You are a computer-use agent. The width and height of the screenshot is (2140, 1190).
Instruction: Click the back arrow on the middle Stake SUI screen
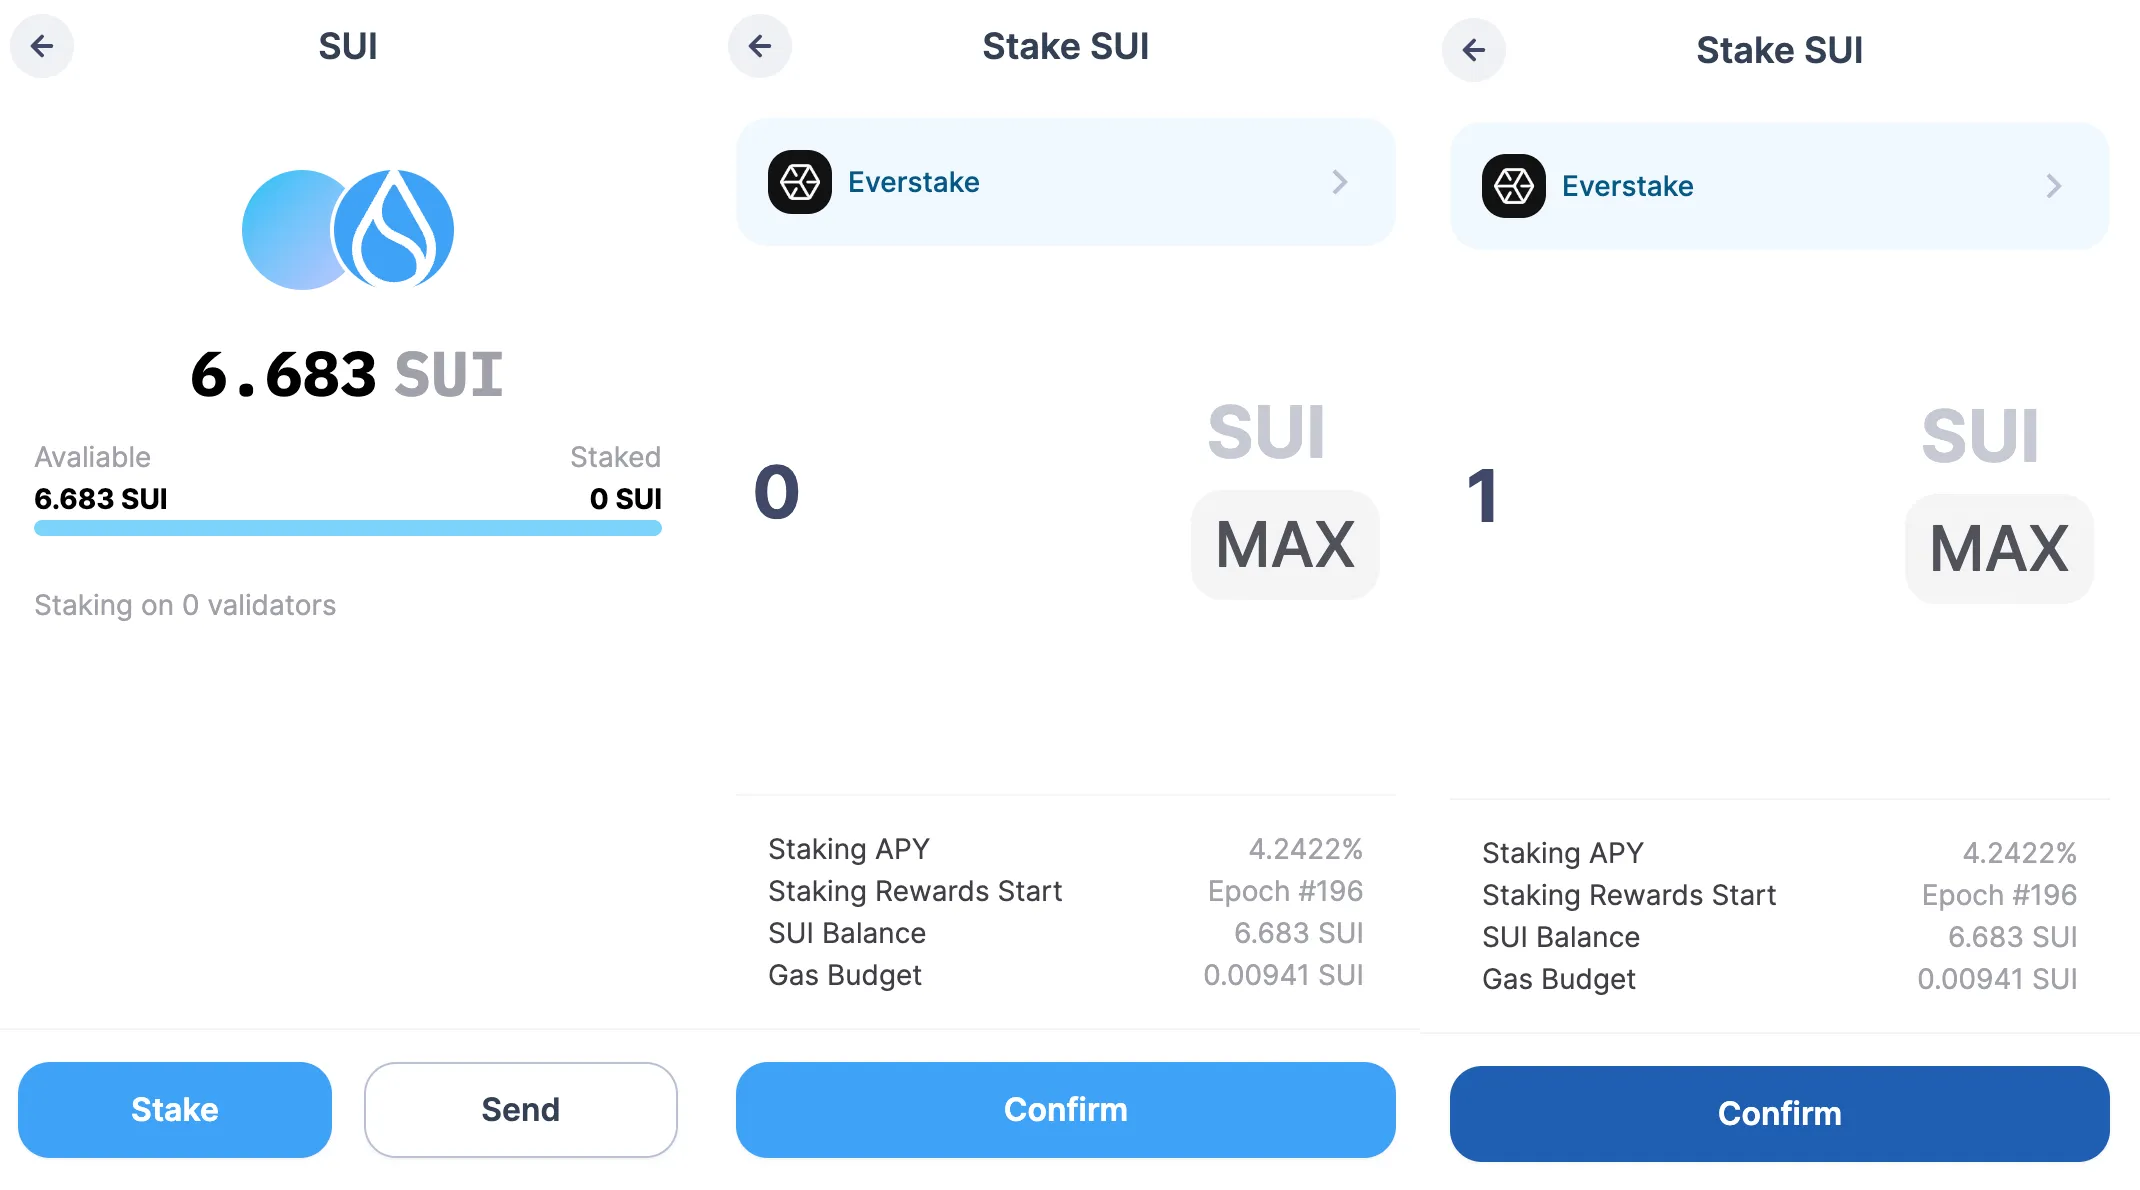click(760, 46)
